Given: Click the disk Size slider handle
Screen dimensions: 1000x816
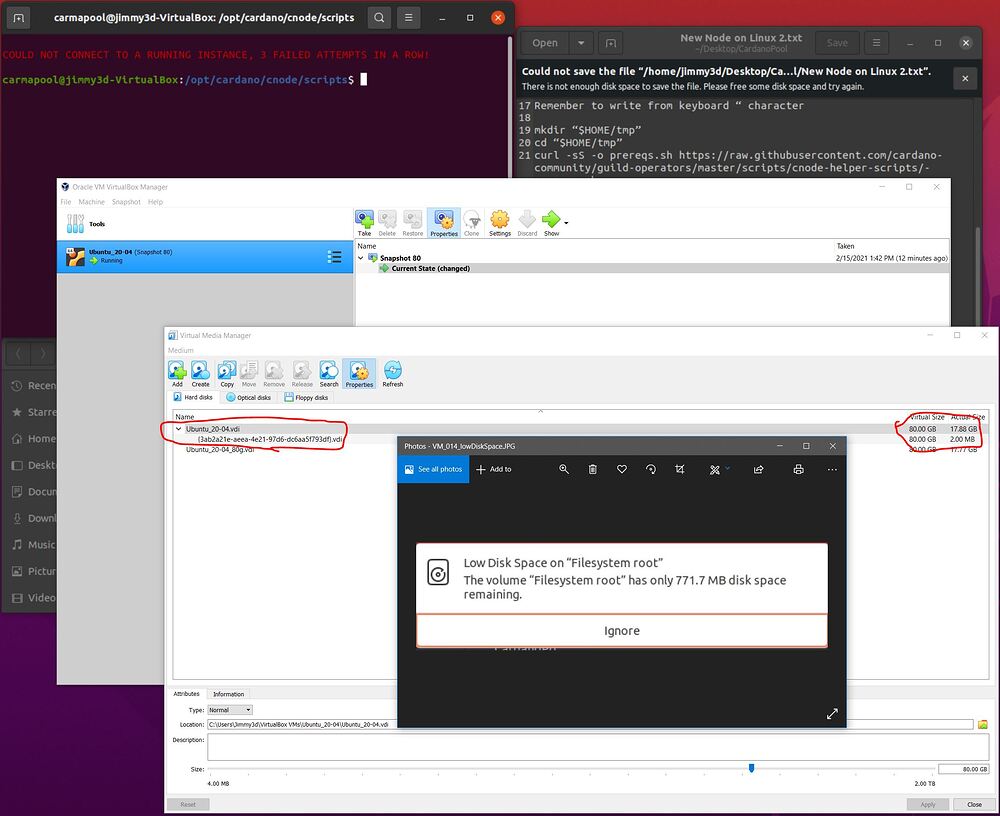Looking at the screenshot, I should click(751, 768).
